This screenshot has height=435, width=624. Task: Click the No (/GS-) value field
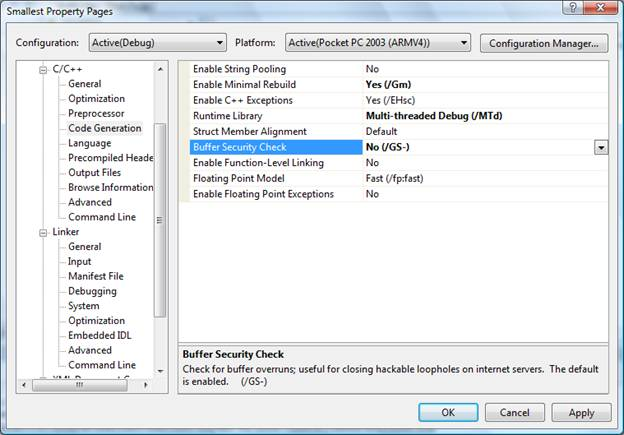478,147
